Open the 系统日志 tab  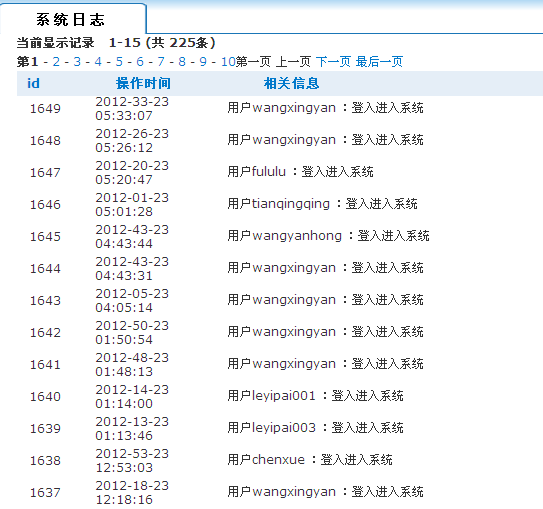[71, 19]
